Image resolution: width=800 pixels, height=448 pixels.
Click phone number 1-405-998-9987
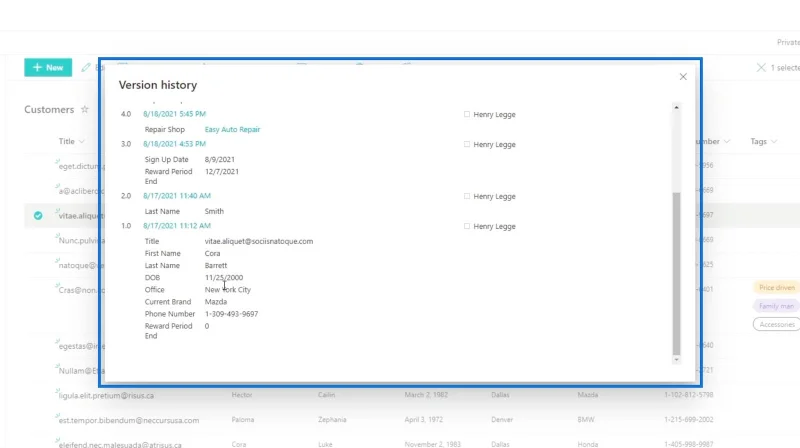689,444
